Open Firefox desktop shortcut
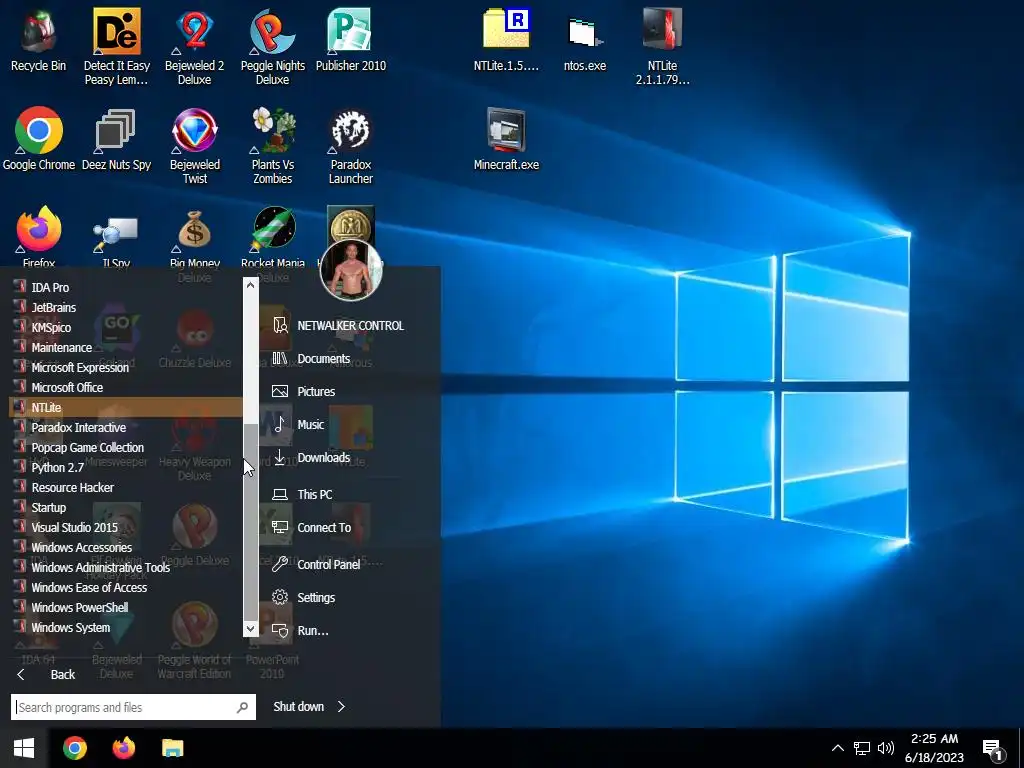 [x=39, y=236]
